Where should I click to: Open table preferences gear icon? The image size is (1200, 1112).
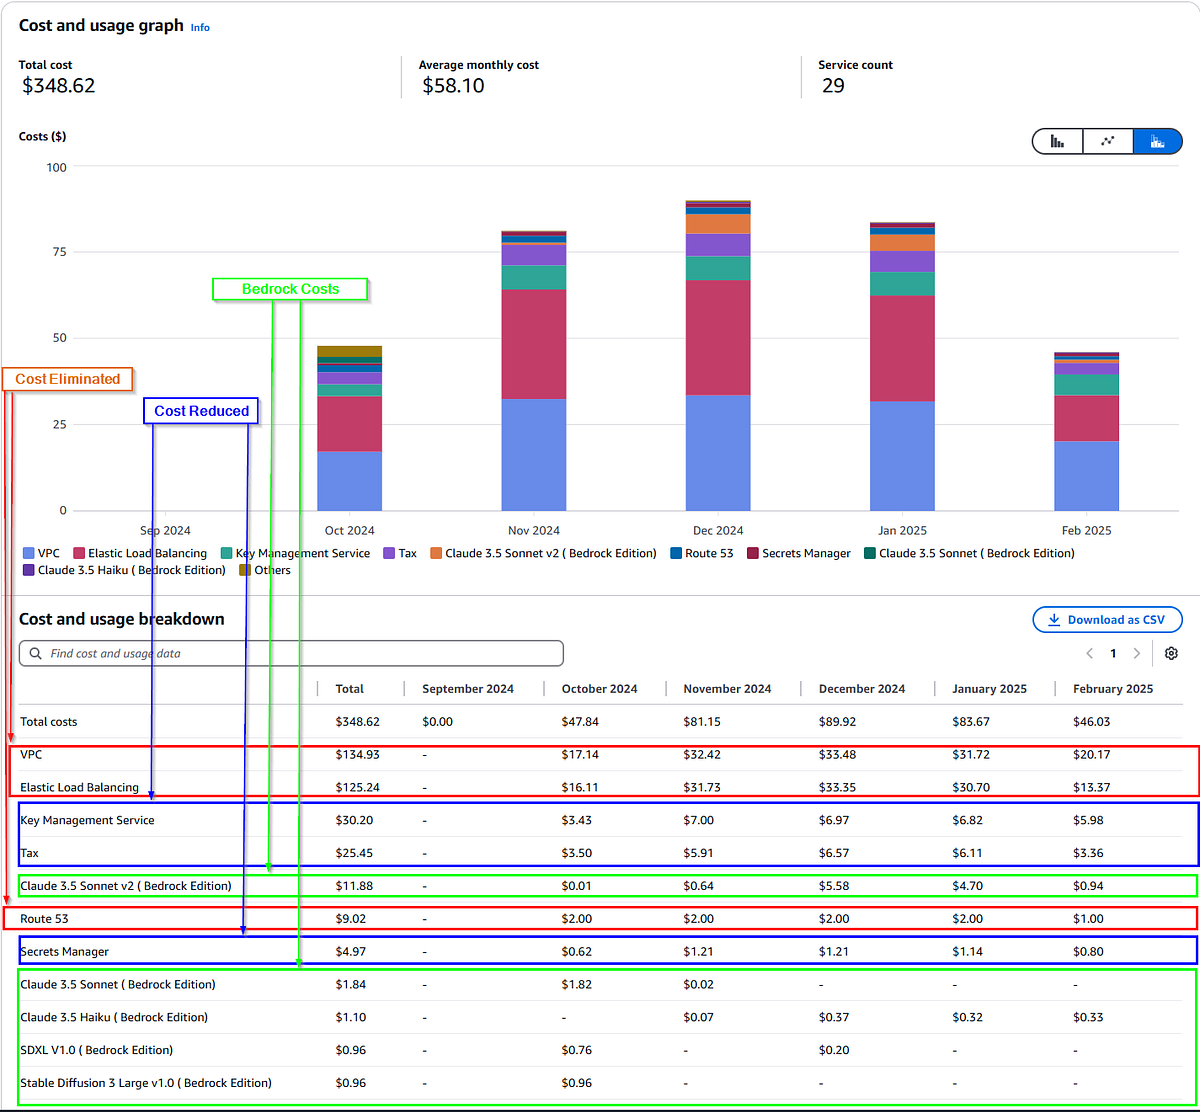pos(1171,653)
